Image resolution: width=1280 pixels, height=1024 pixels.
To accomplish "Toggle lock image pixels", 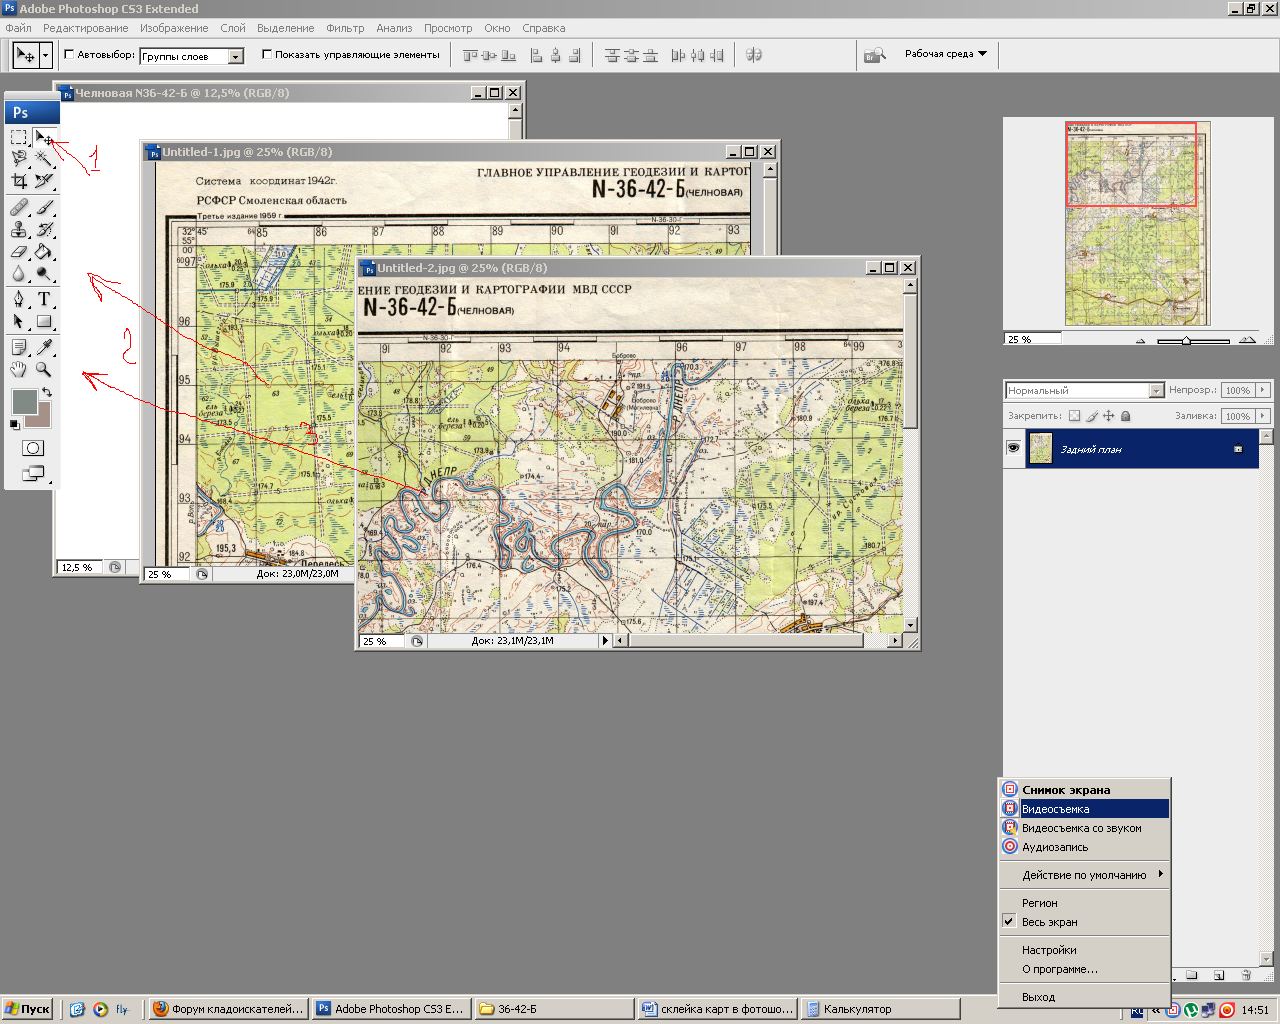I will pos(1091,416).
